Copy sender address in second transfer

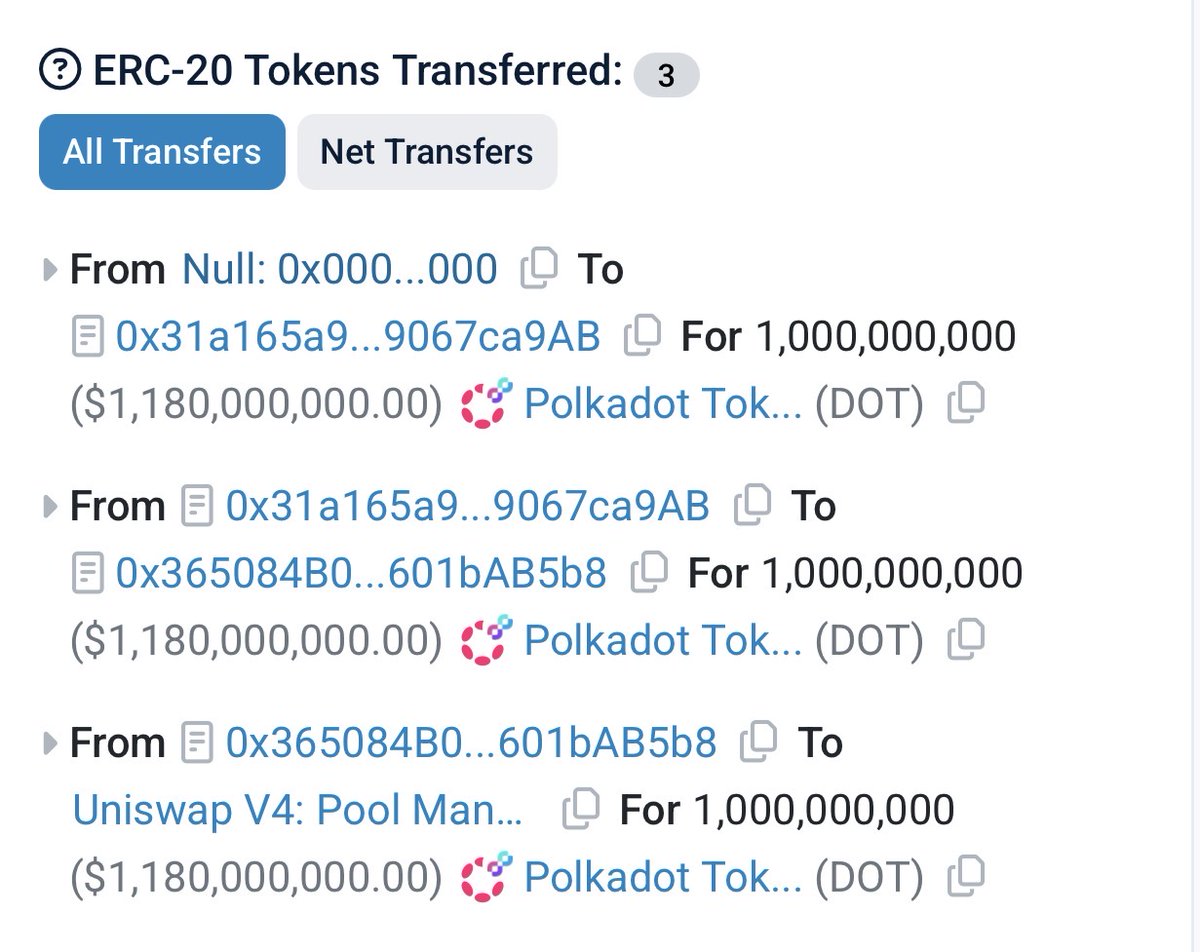(751, 505)
